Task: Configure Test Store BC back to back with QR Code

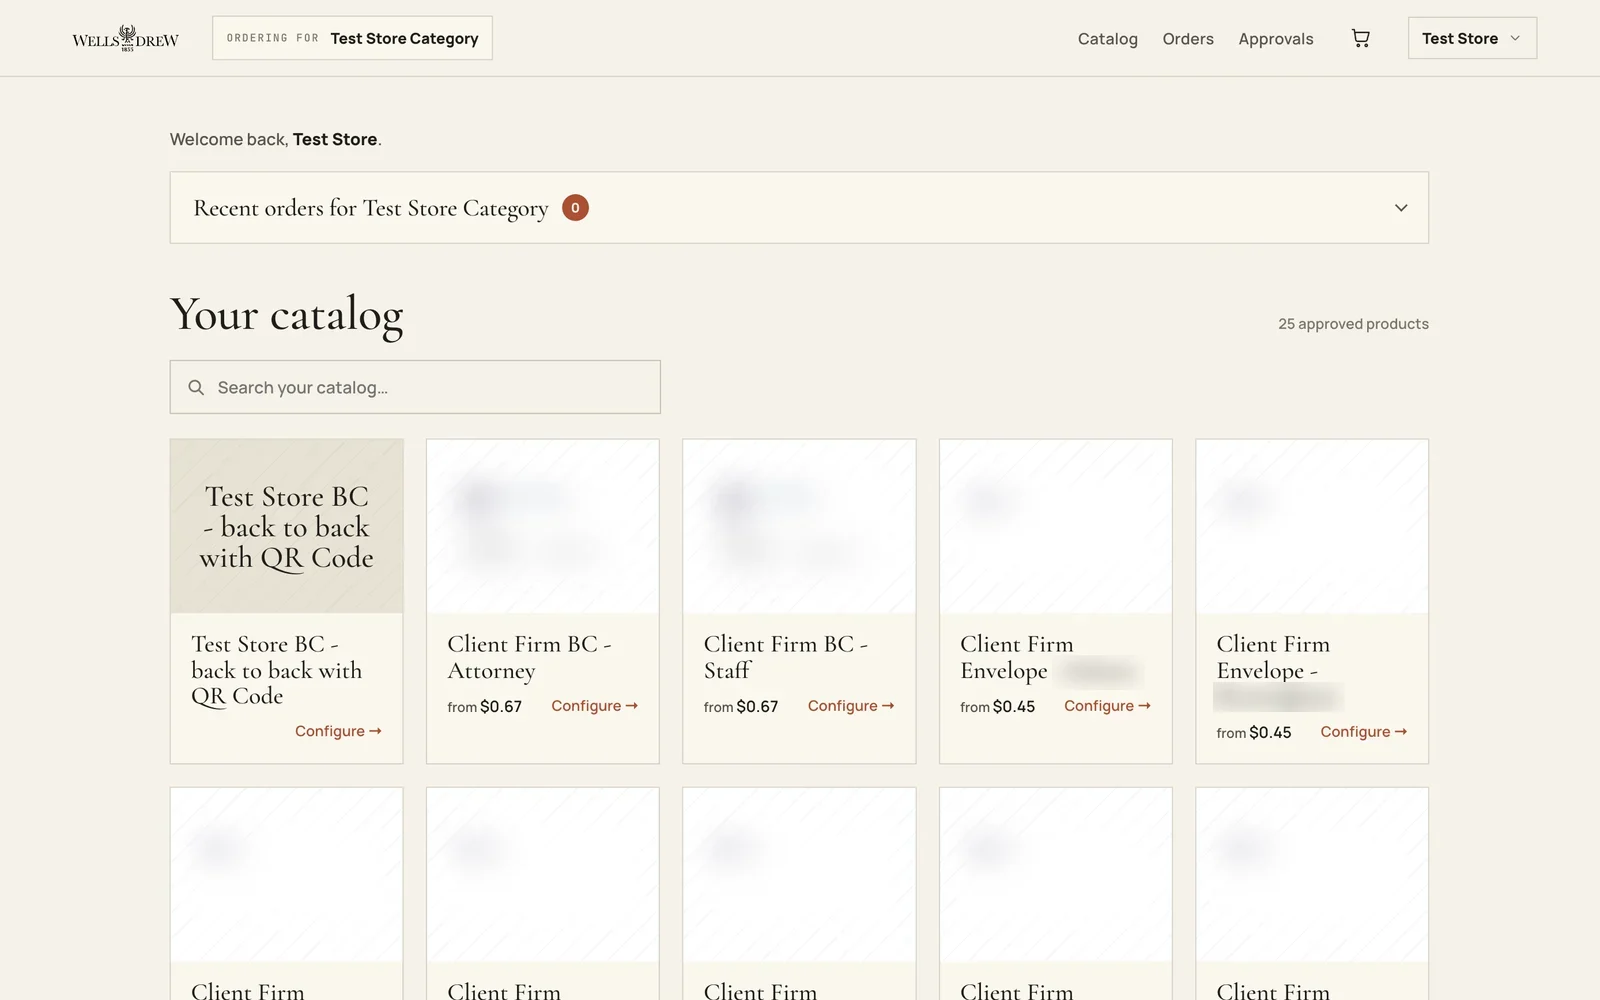Action: 338,731
